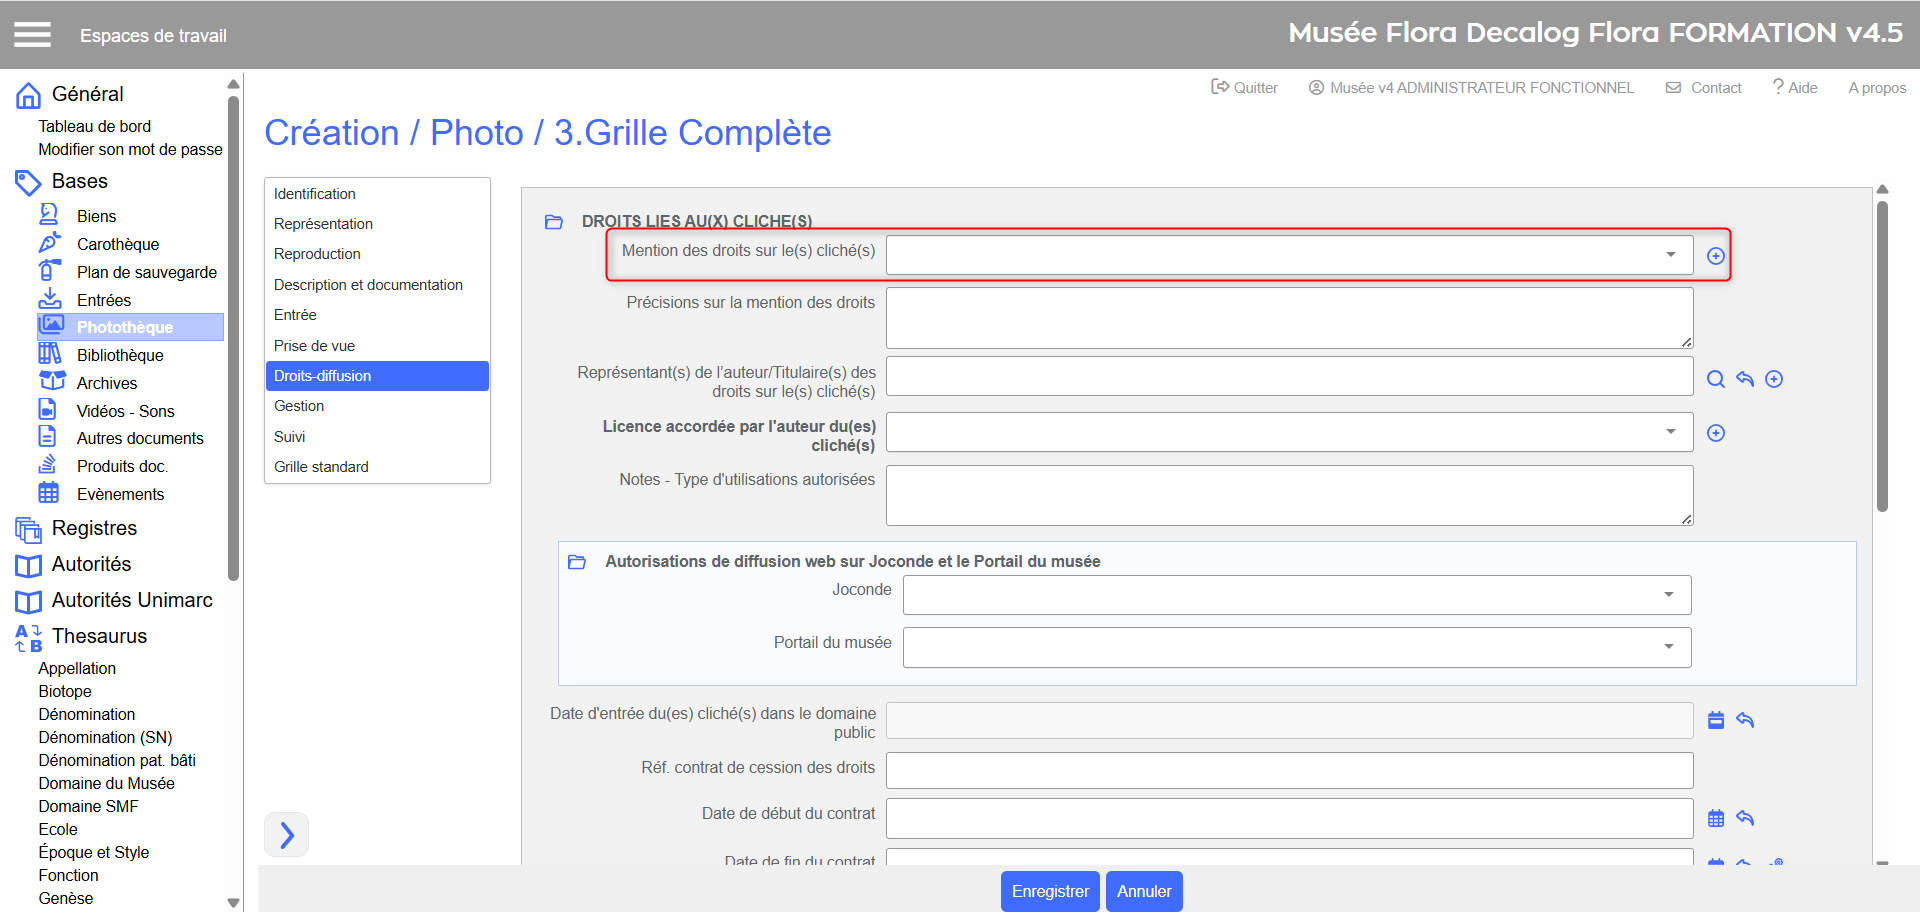Open the hamburger menu in header
The width and height of the screenshot is (1920, 912).
coord(32,35)
